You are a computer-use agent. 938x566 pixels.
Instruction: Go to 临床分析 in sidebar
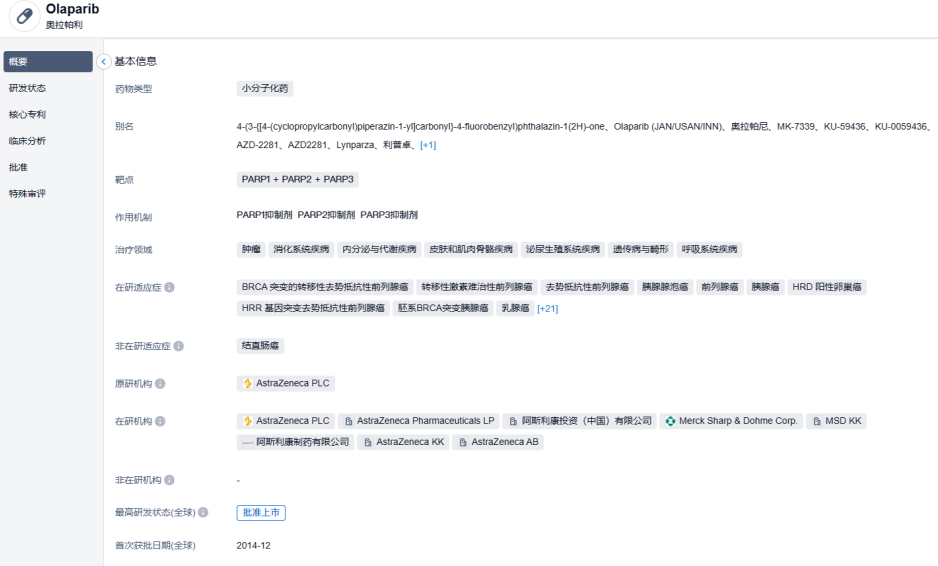(27, 141)
